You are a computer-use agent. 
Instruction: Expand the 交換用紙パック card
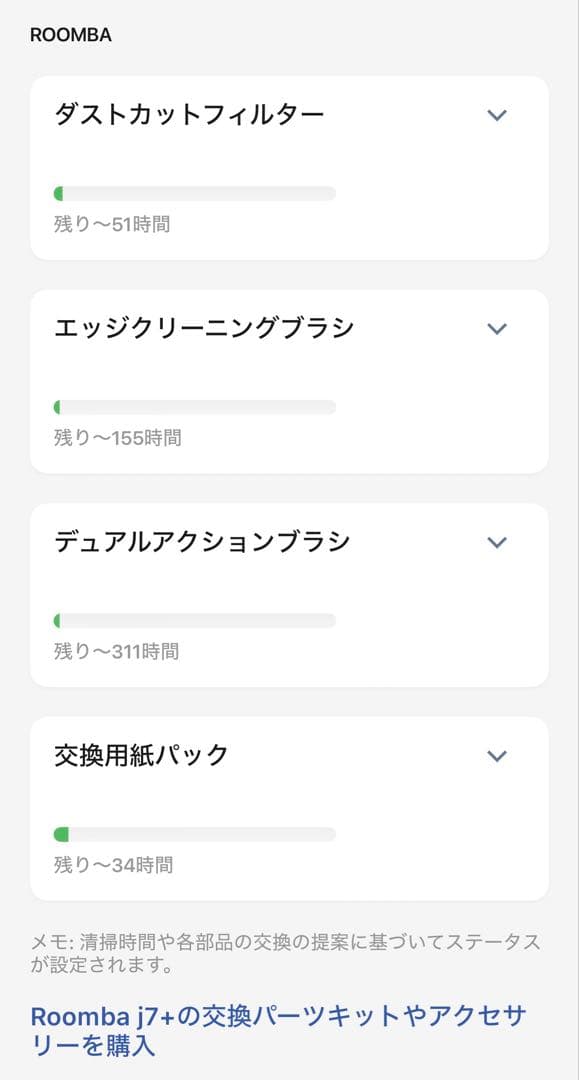point(290,757)
